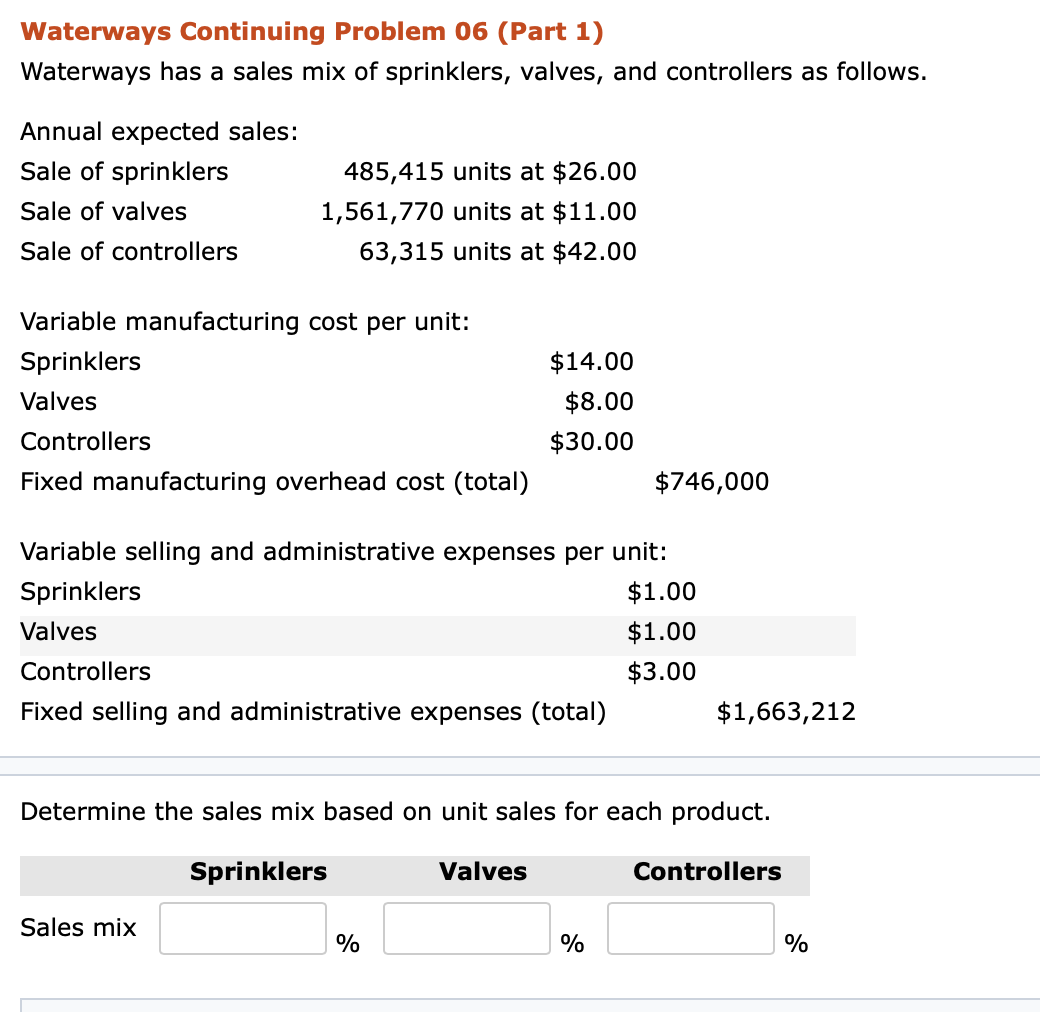This screenshot has width=1040, height=1012.
Task: Select the Sprinklers column header
Action: pyautogui.click(x=257, y=872)
